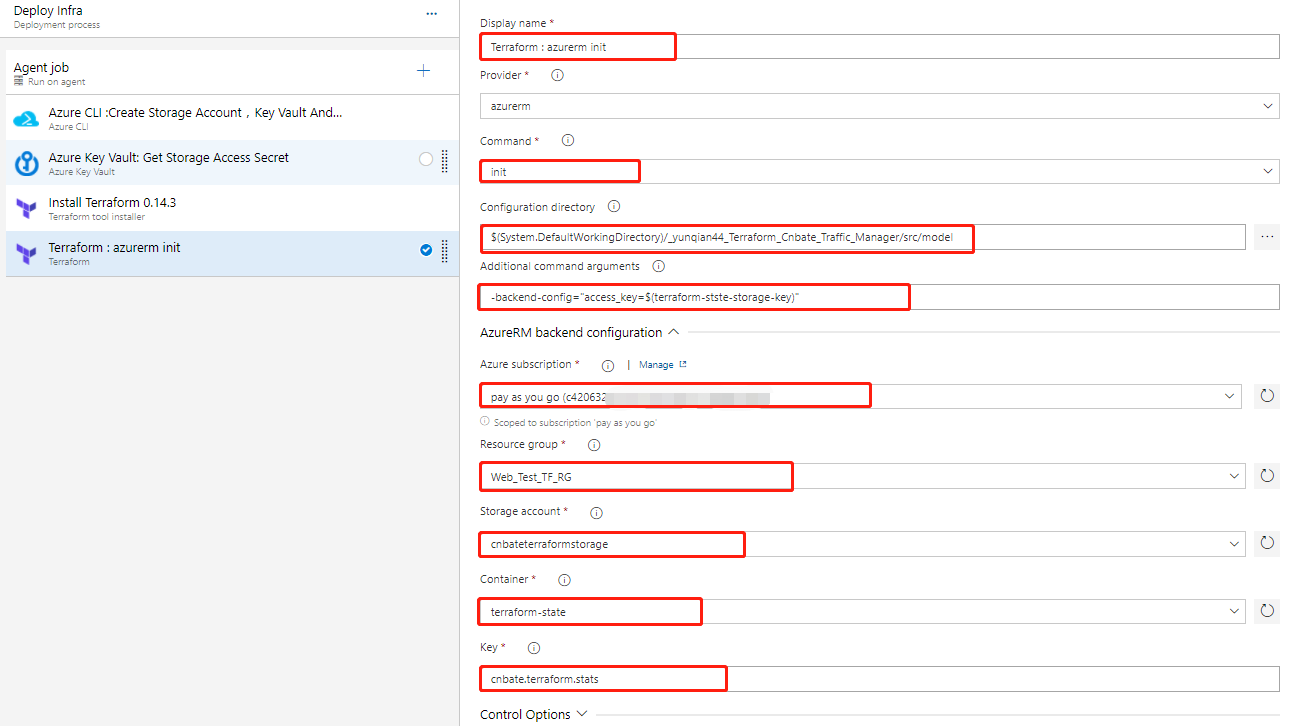The height and width of the screenshot is (726, 1315).
Task: Show info for the Provider field
Action: [558, 75]
